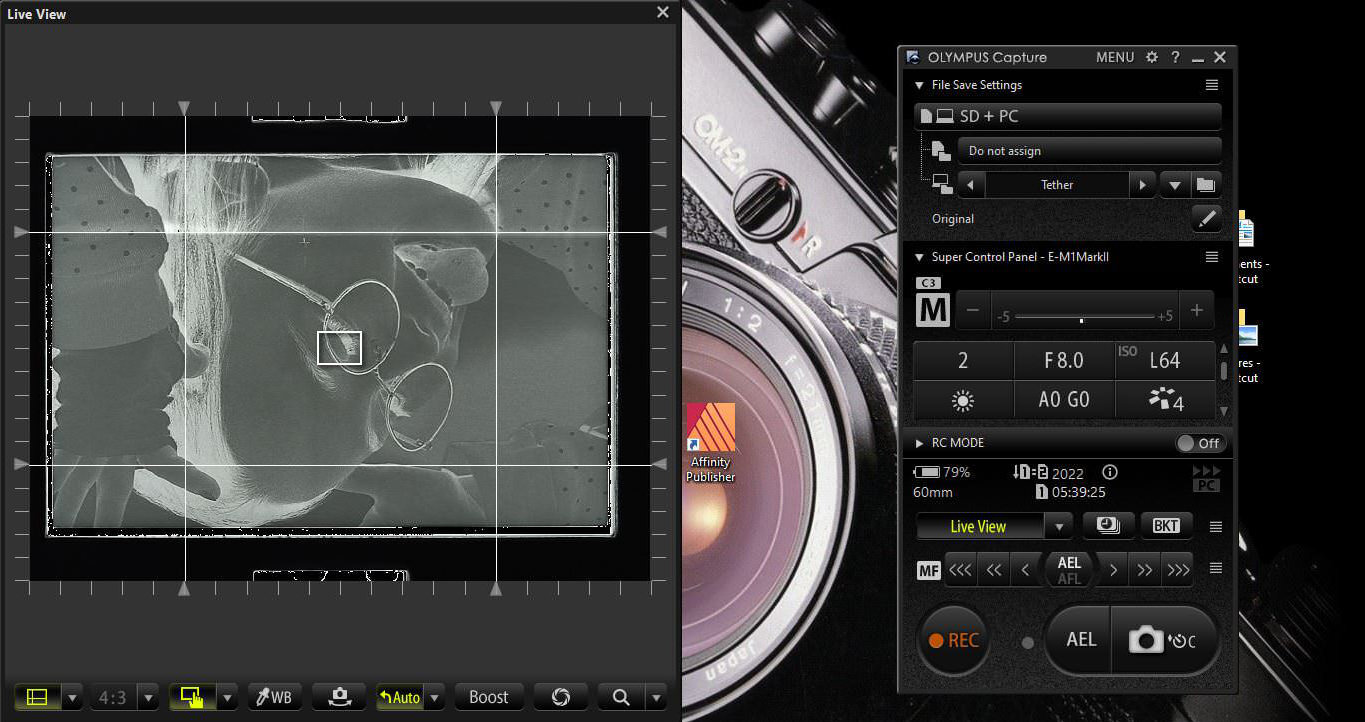
Task: Click the REC button
Action: tap(953, 640)
